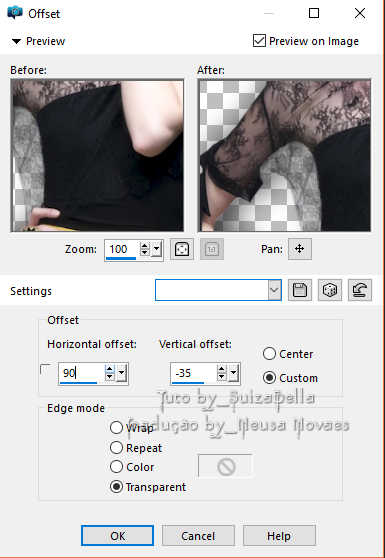This screenshot has height=558, width=385.
Task: Click the OK button
Action: (117, 536)
